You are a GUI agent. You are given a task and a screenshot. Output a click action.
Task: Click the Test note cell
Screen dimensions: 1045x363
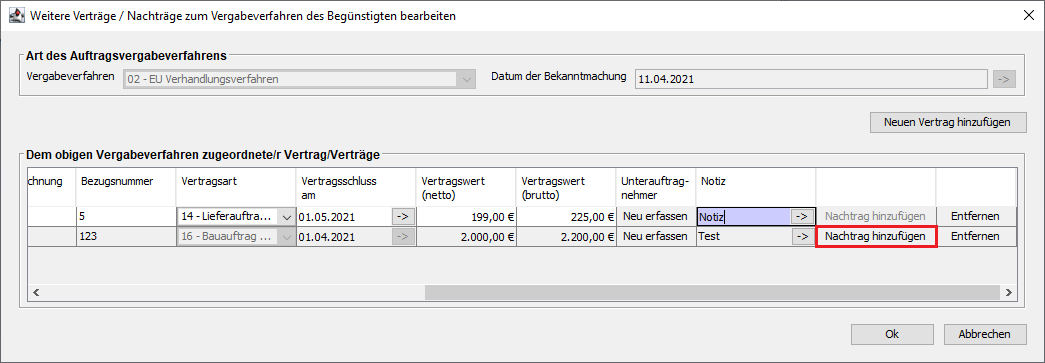click(x=744, y=236)
